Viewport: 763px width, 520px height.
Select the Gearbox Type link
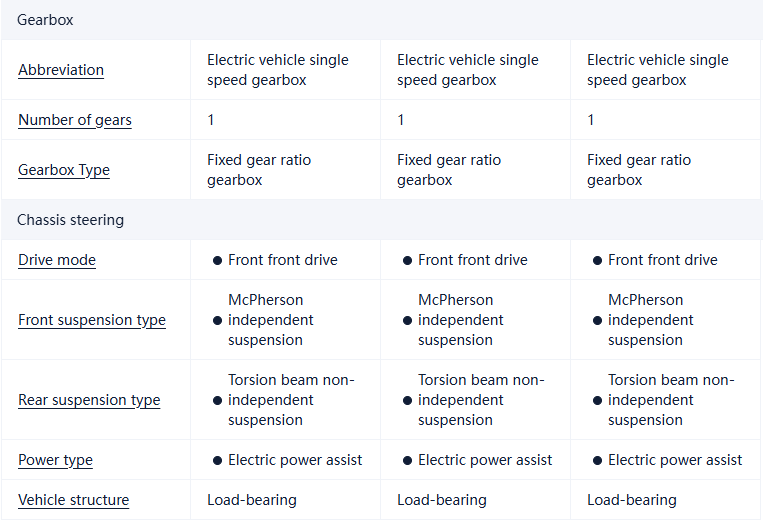pos(64,170)
